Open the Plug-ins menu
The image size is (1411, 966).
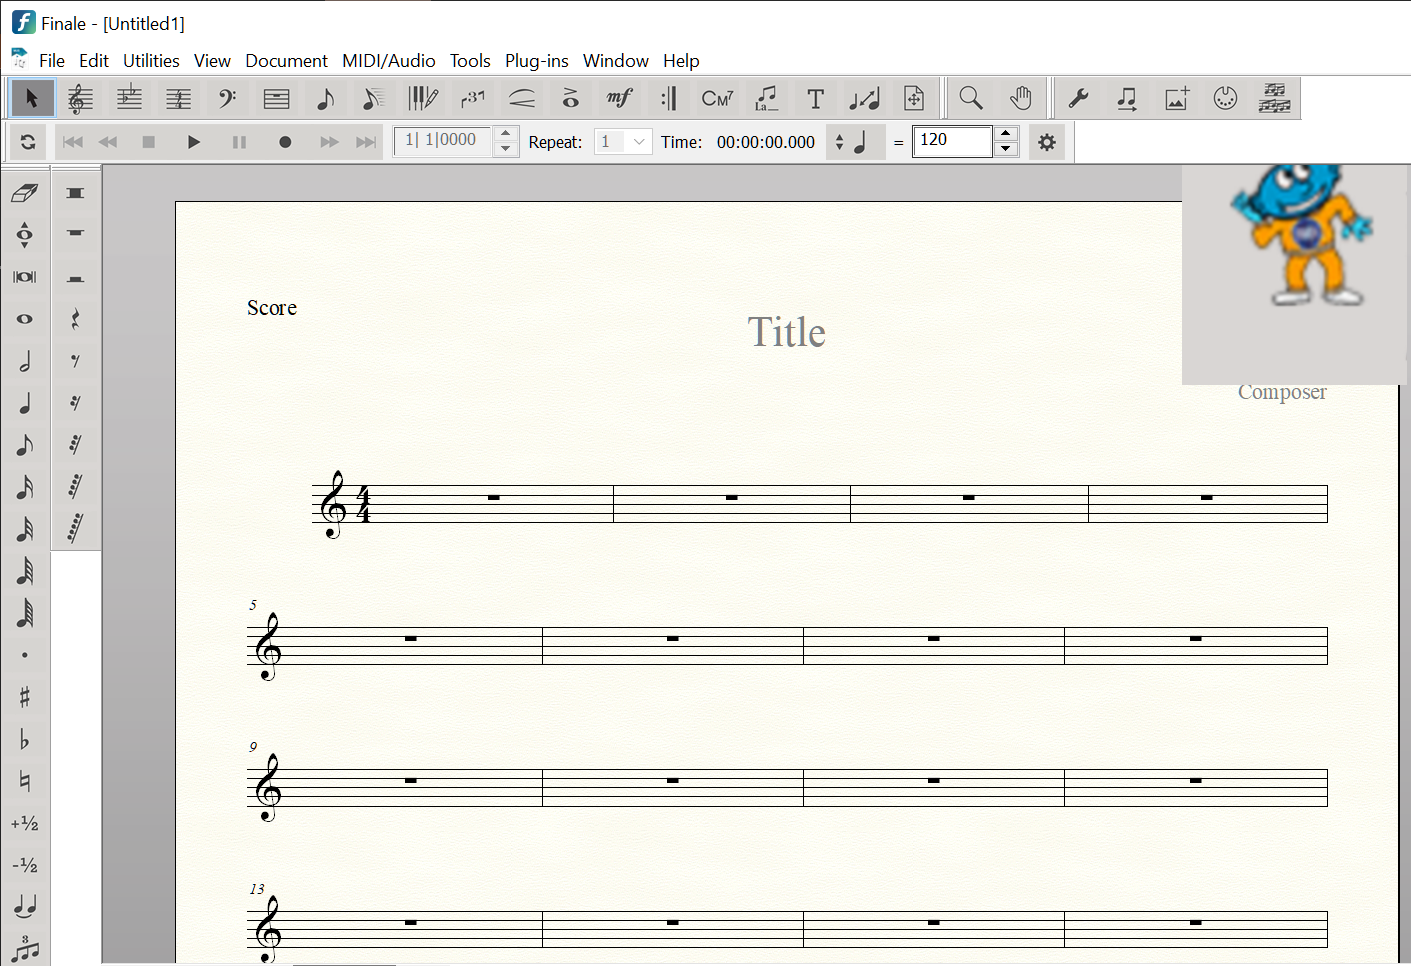pos(536,61)
